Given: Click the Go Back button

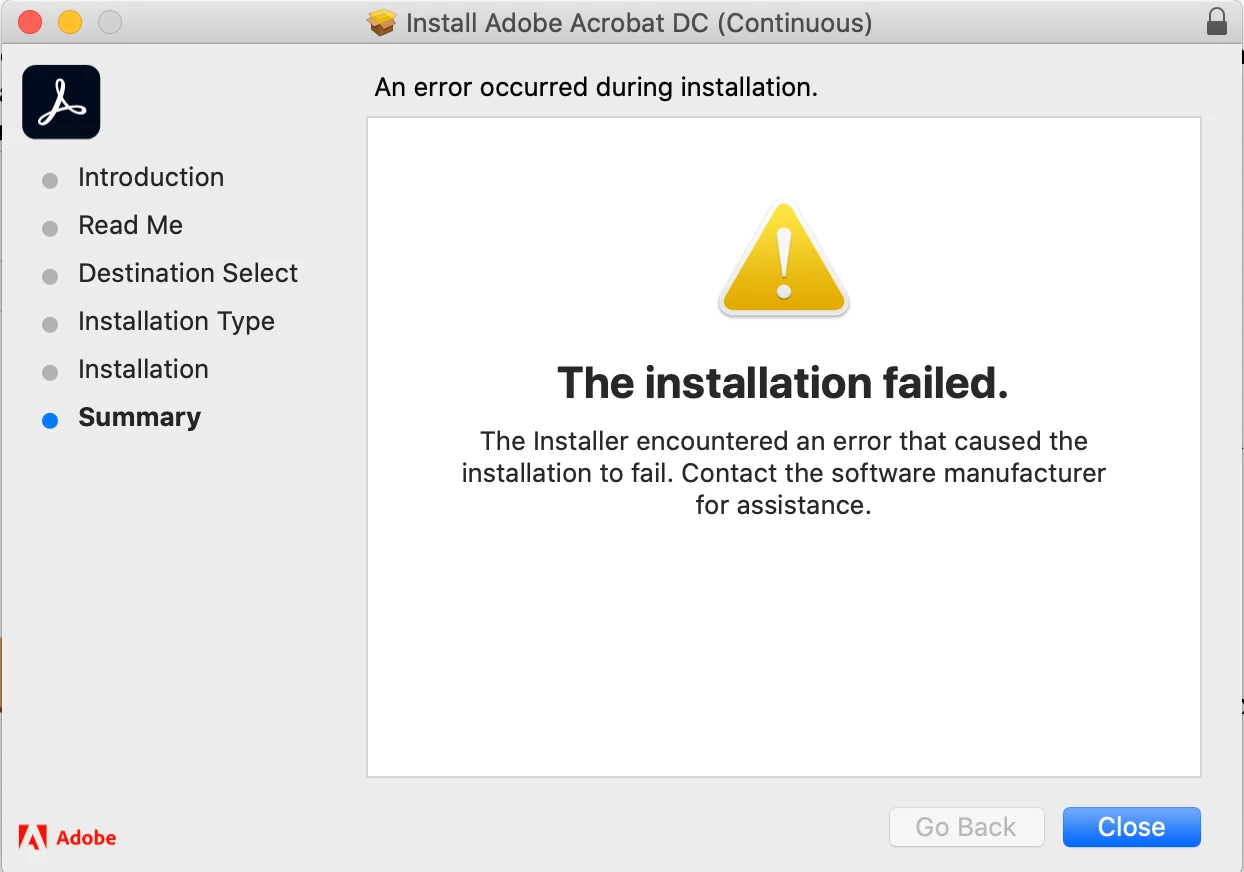Looking at the screenshot, I should coord(966,827).
